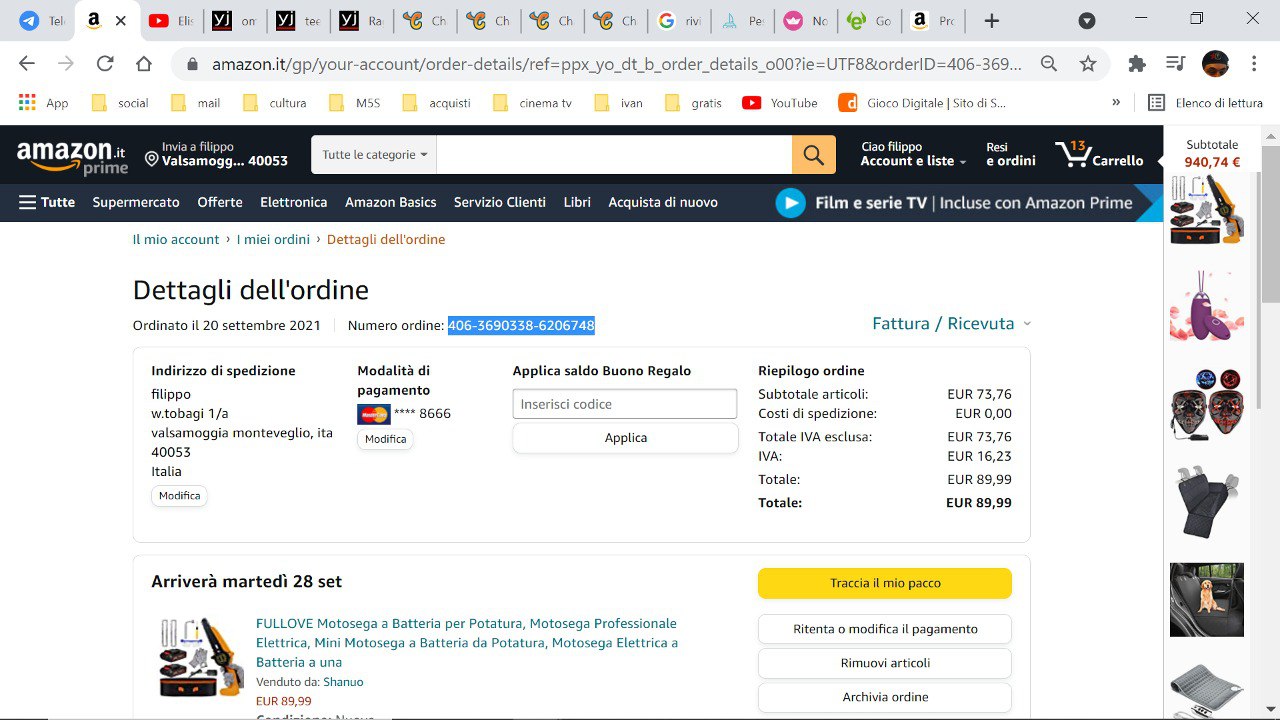Click the Traccia il mio pacco button

pos(884,583)
